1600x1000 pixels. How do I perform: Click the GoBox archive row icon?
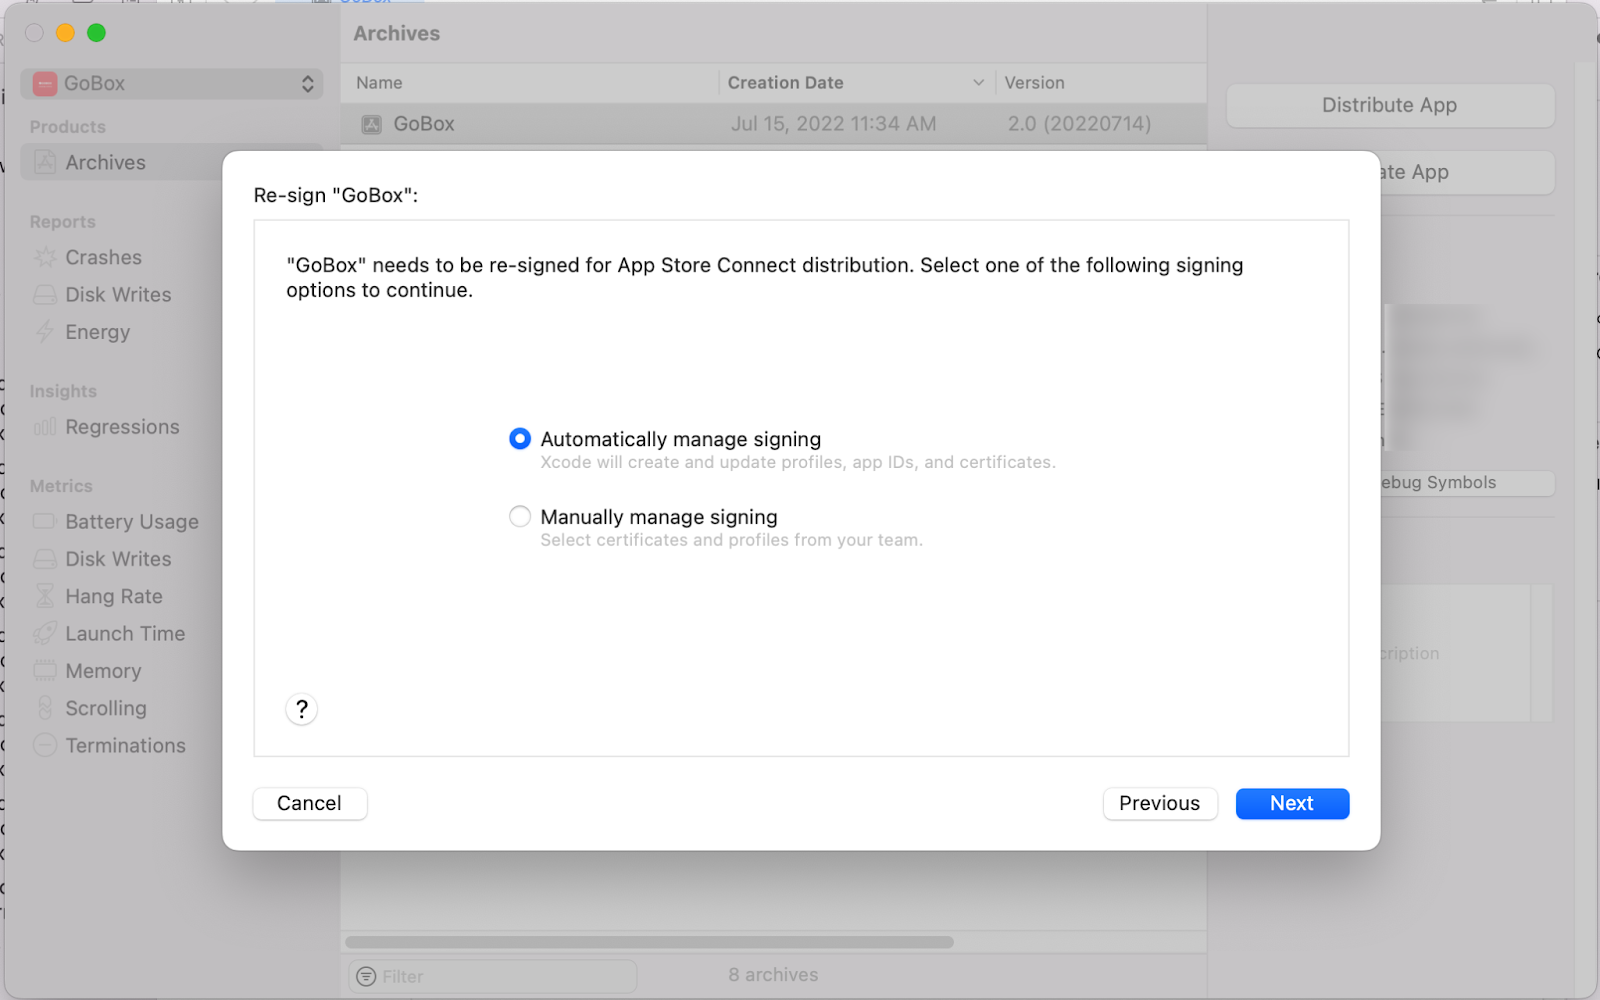[372, 124]
